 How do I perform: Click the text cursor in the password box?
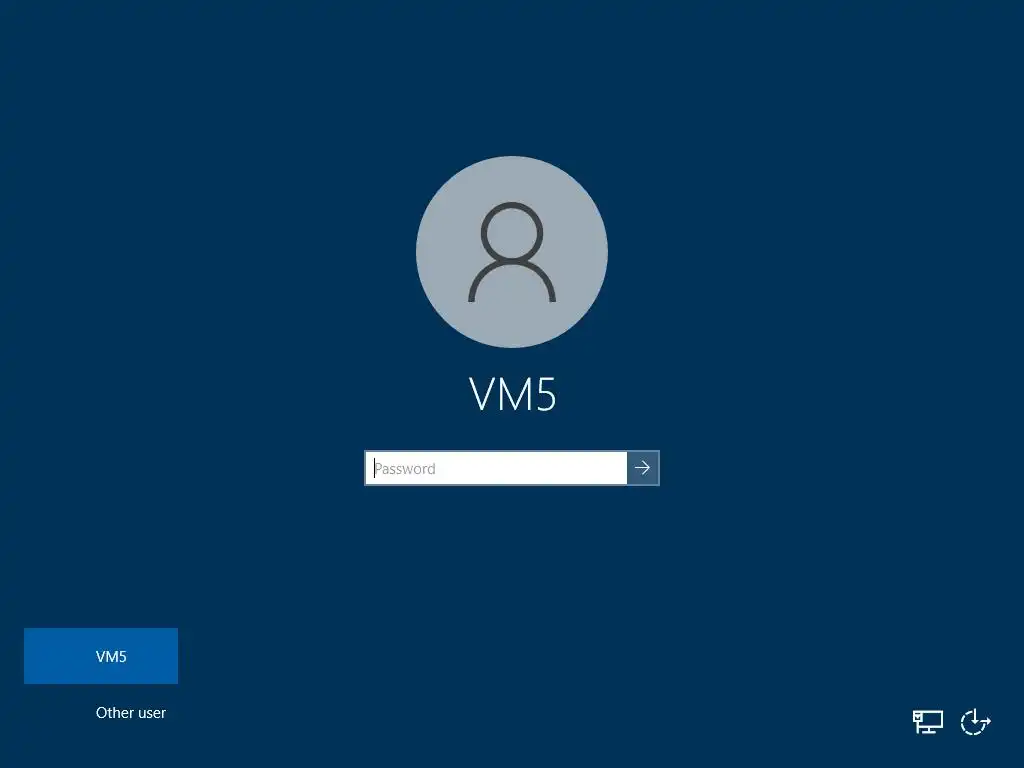pyautogui.click(x=374, y=468)
